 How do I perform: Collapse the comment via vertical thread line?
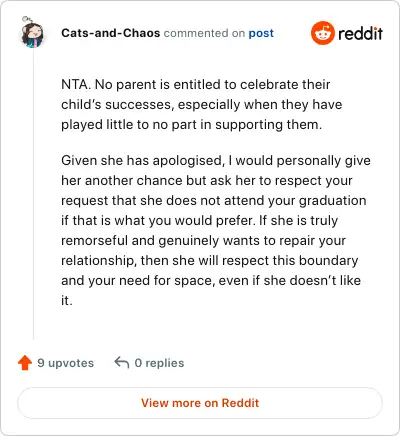coord(33,193)
